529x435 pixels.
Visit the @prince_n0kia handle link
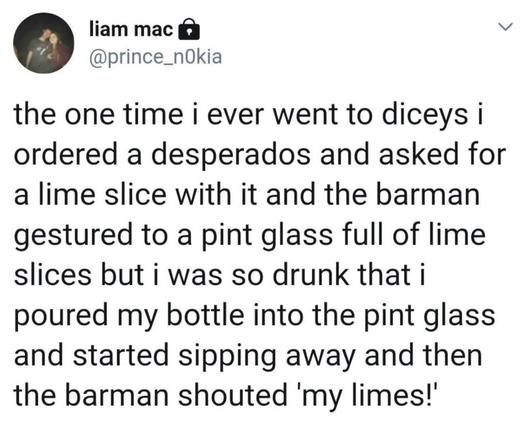click(x=156, y=57)
